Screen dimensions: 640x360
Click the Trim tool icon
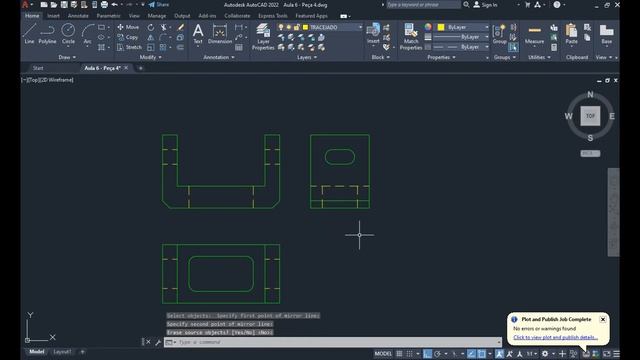[164, 27]
